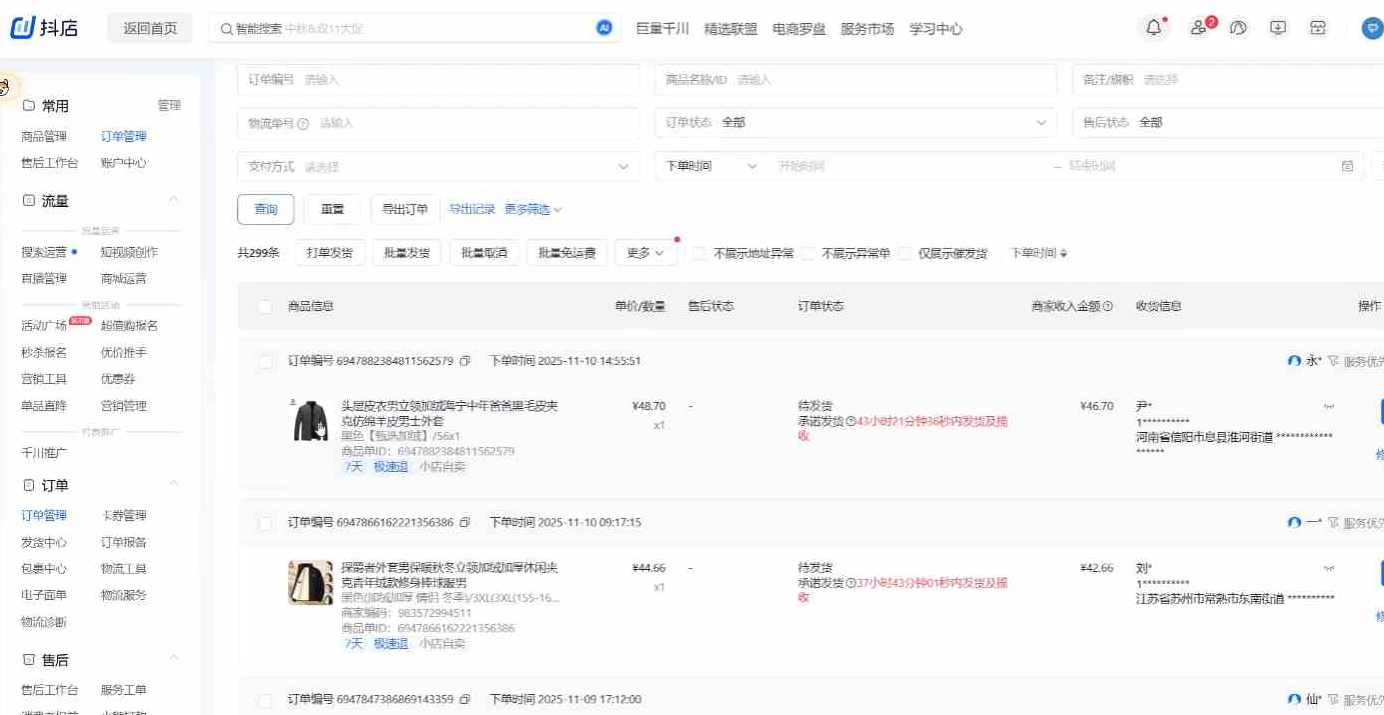The image size is (1384, 715).
Task: Click the 批量发货 batch ship button
Action: click(x=406, y=253)
